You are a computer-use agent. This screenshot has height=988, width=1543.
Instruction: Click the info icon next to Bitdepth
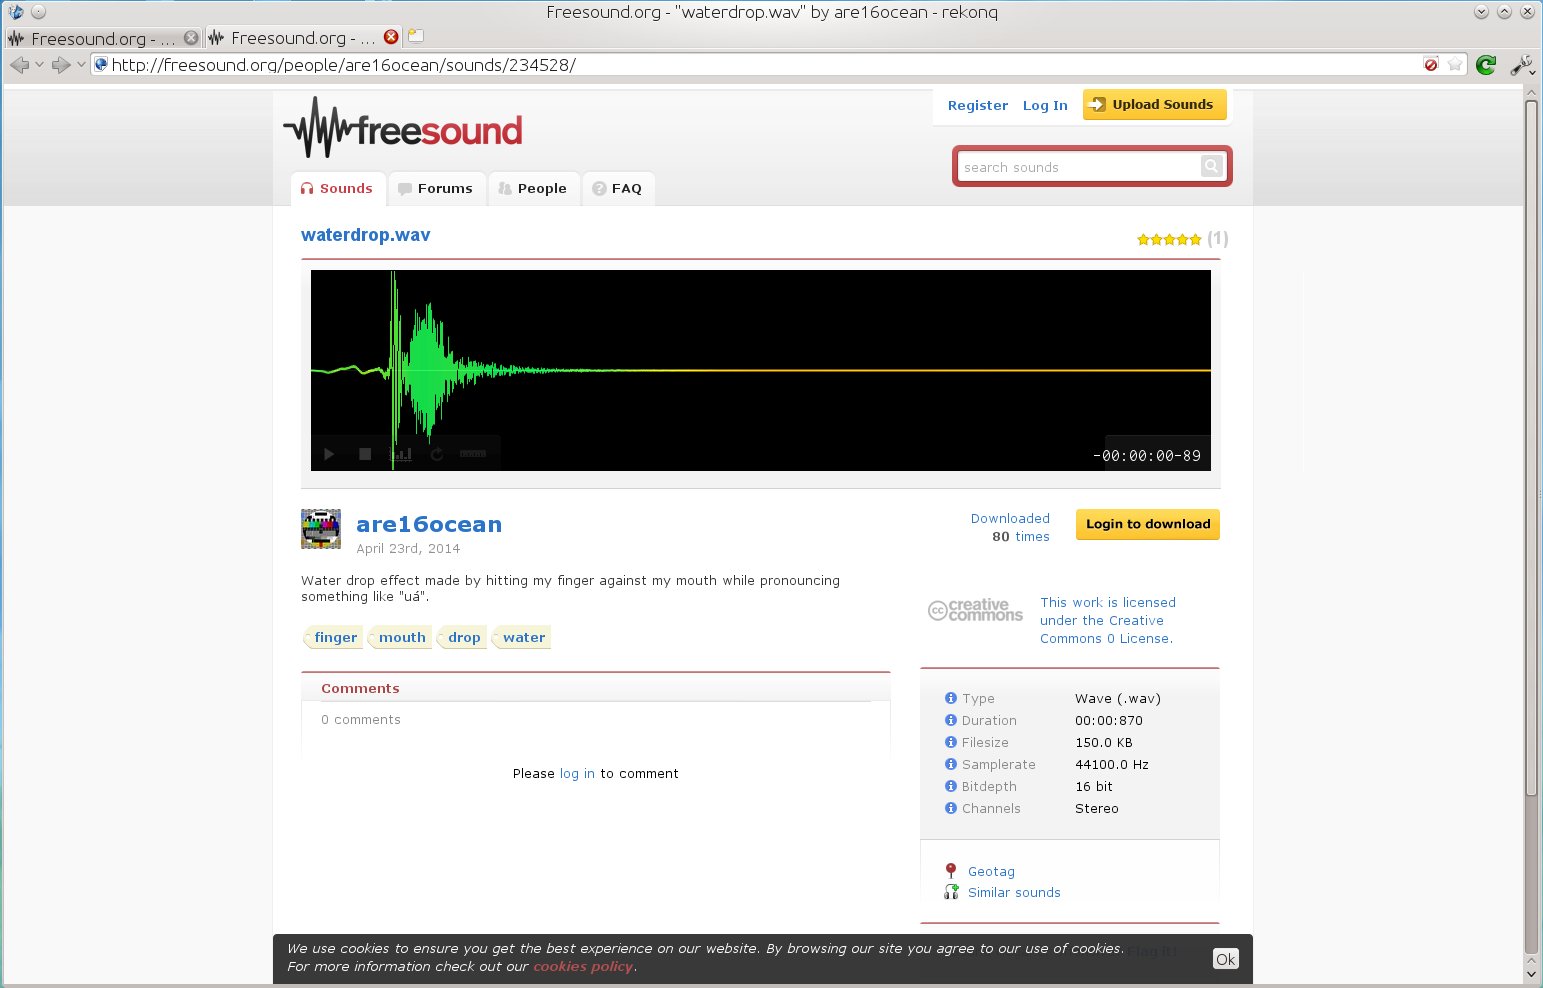[950, 786]
